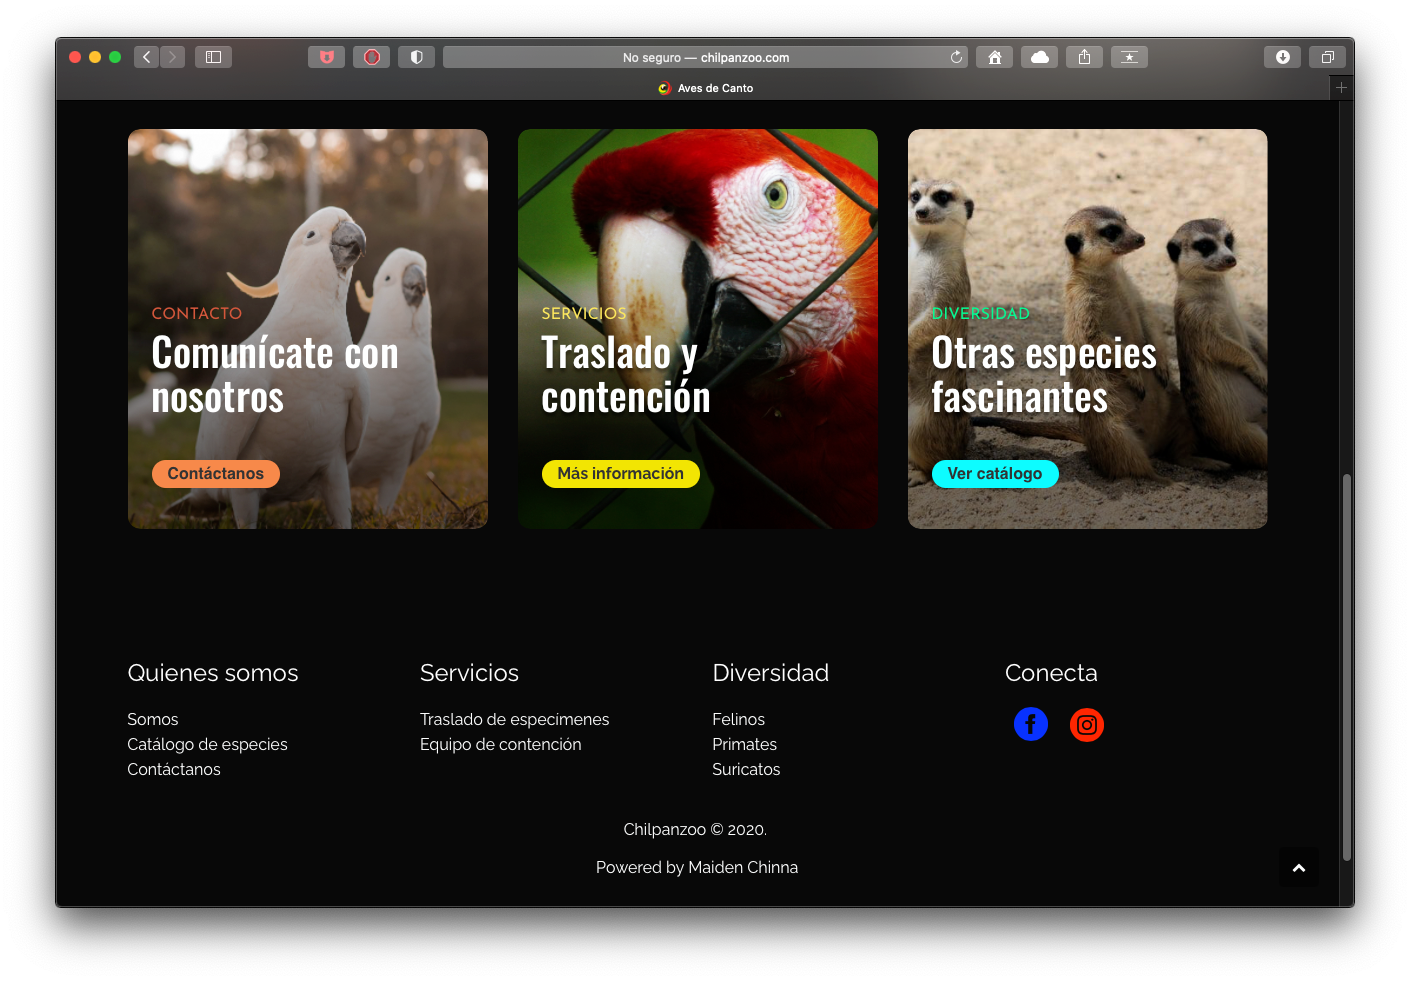Open the Instagram icon under Conecta
This screenshot has width=1410, height=981.
[x=1087, y=724]
